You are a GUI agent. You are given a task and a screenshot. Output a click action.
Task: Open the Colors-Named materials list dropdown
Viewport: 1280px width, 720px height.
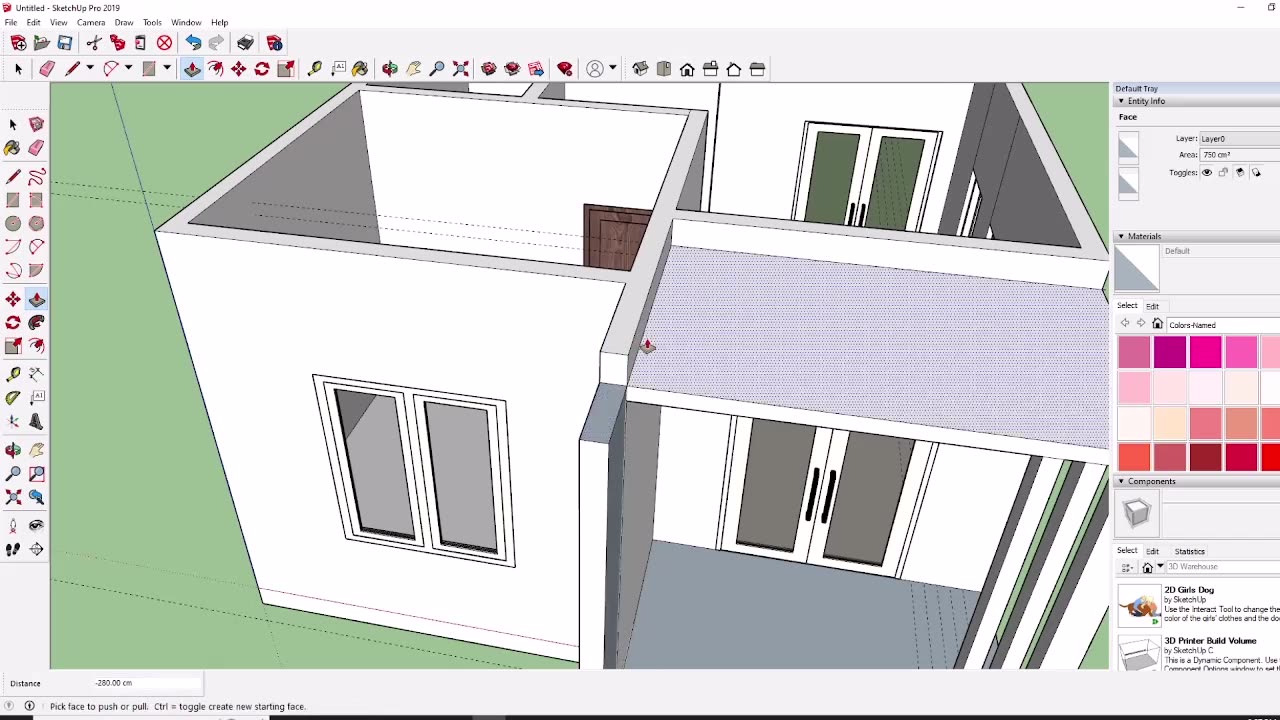1224,325
